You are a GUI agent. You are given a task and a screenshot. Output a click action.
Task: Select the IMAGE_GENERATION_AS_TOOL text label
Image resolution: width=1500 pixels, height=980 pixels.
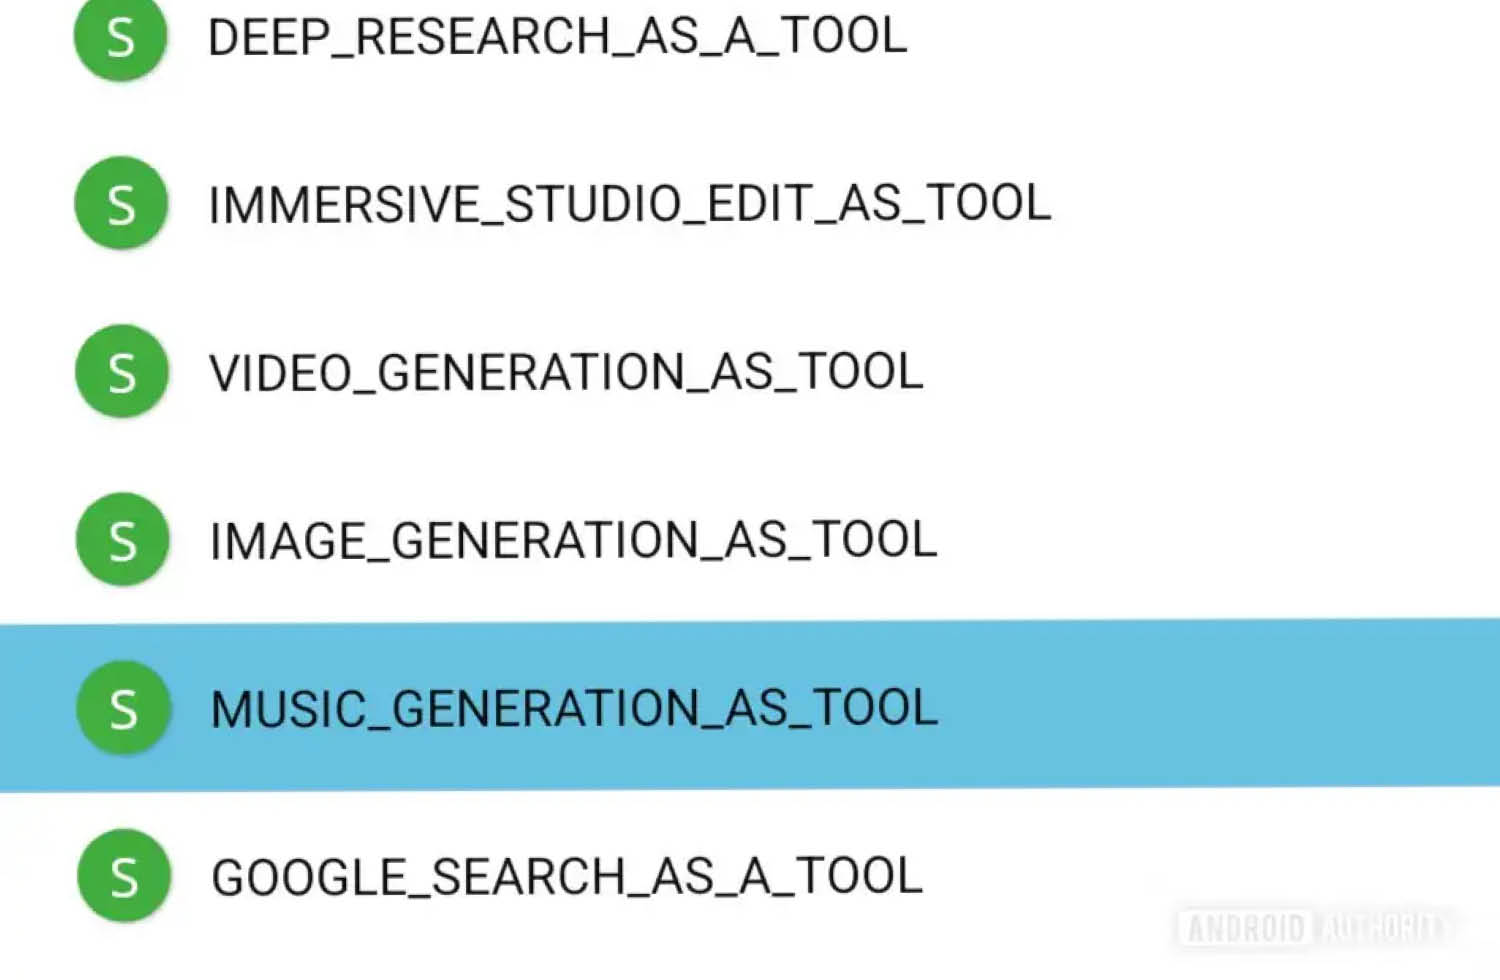[573, 540]
